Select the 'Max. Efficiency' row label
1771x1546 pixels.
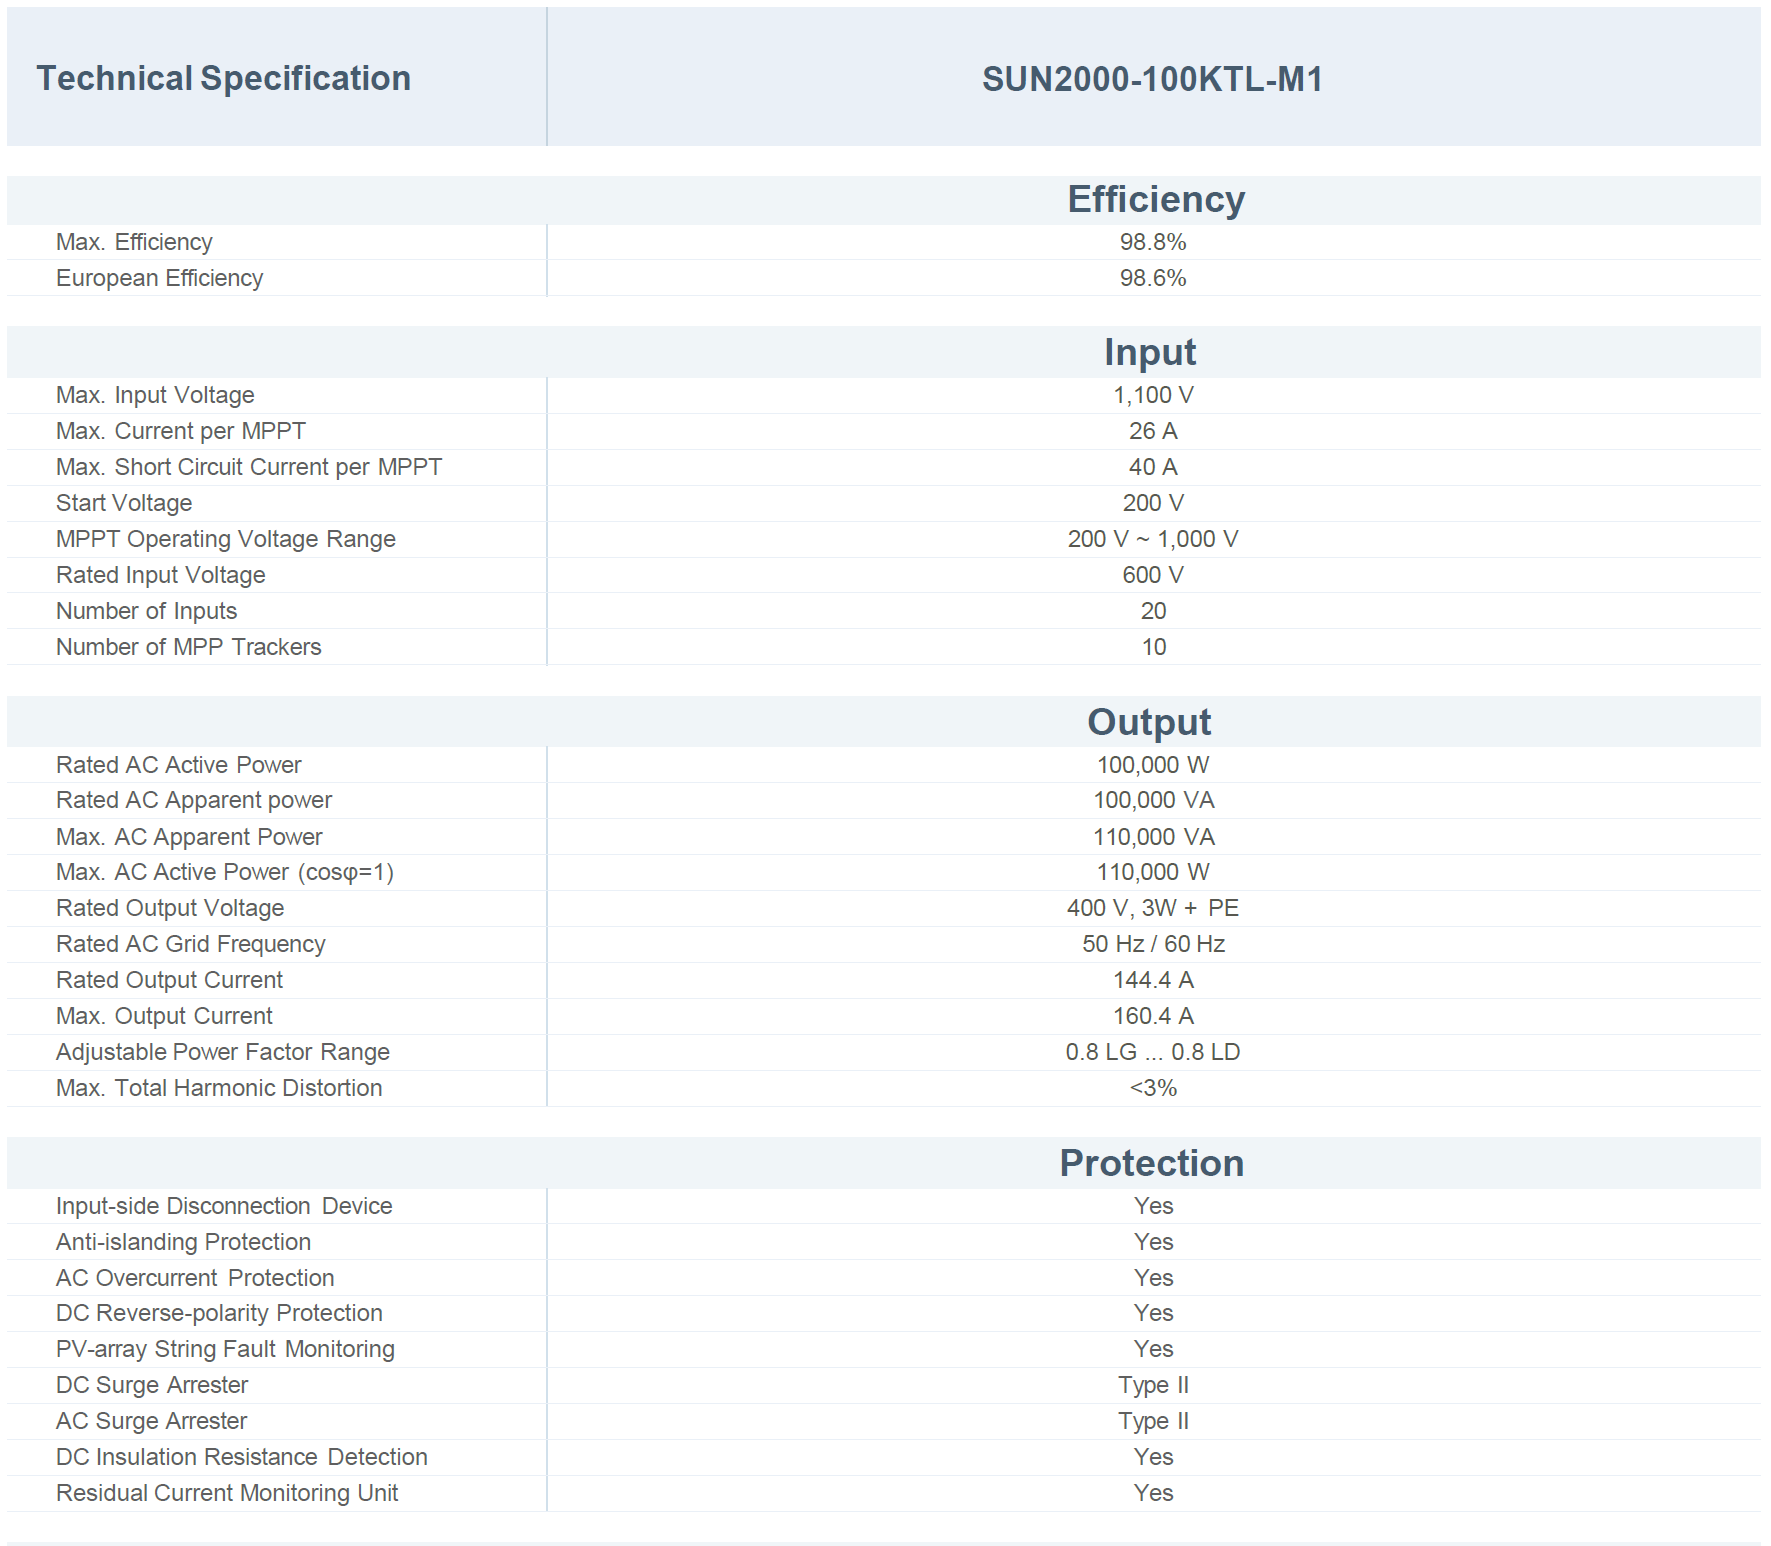point(134,242)
